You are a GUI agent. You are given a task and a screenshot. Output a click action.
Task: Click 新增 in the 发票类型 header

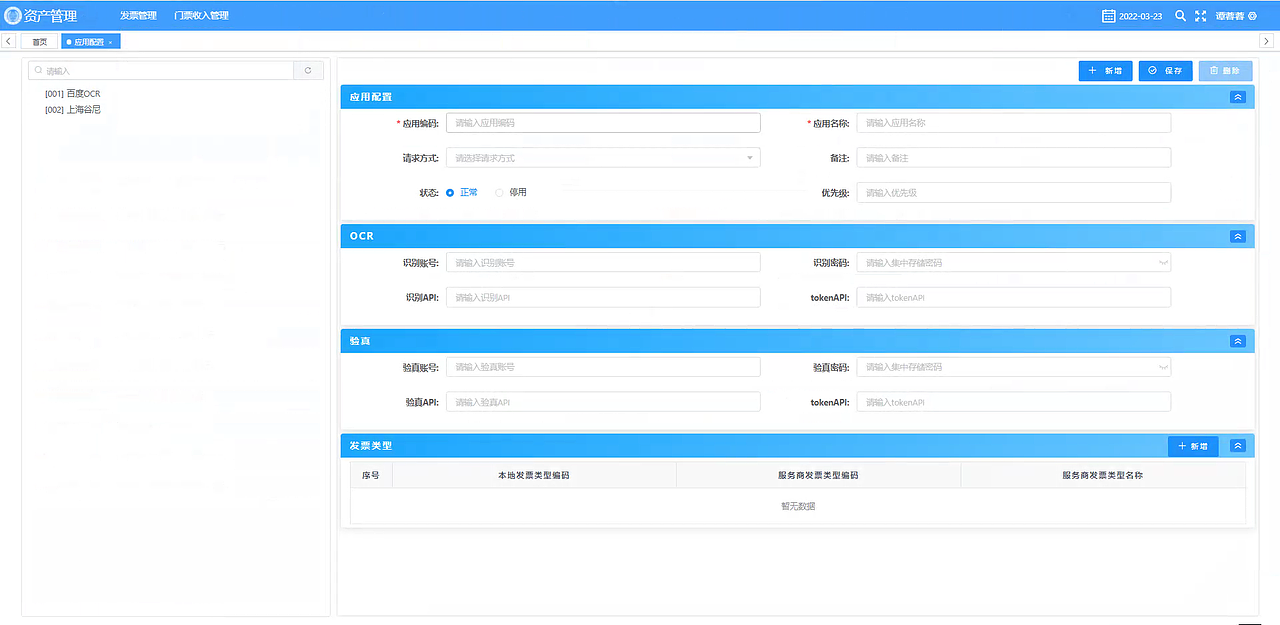point(1193,446)
